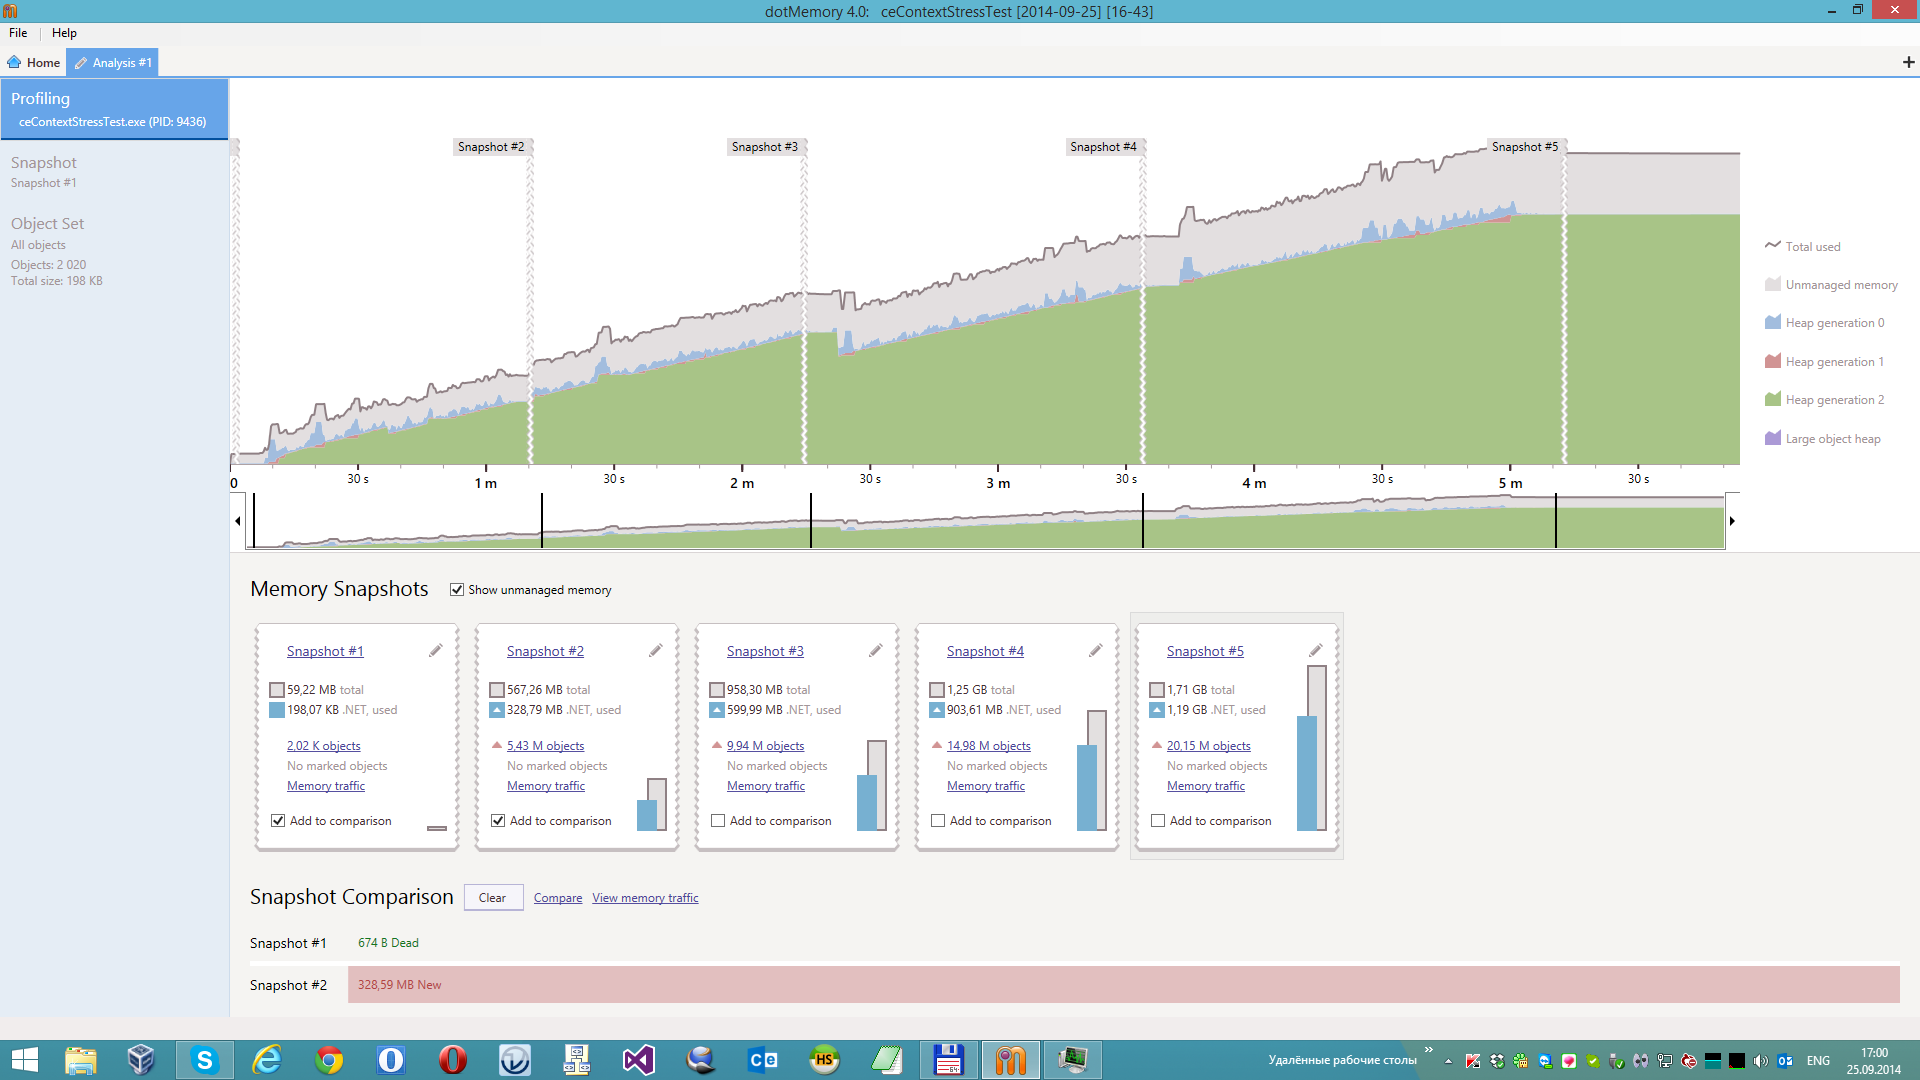Screen dimensions: 1920x1080
Task: Click Snapshot #3 marker on timeline
Action: 765,147
